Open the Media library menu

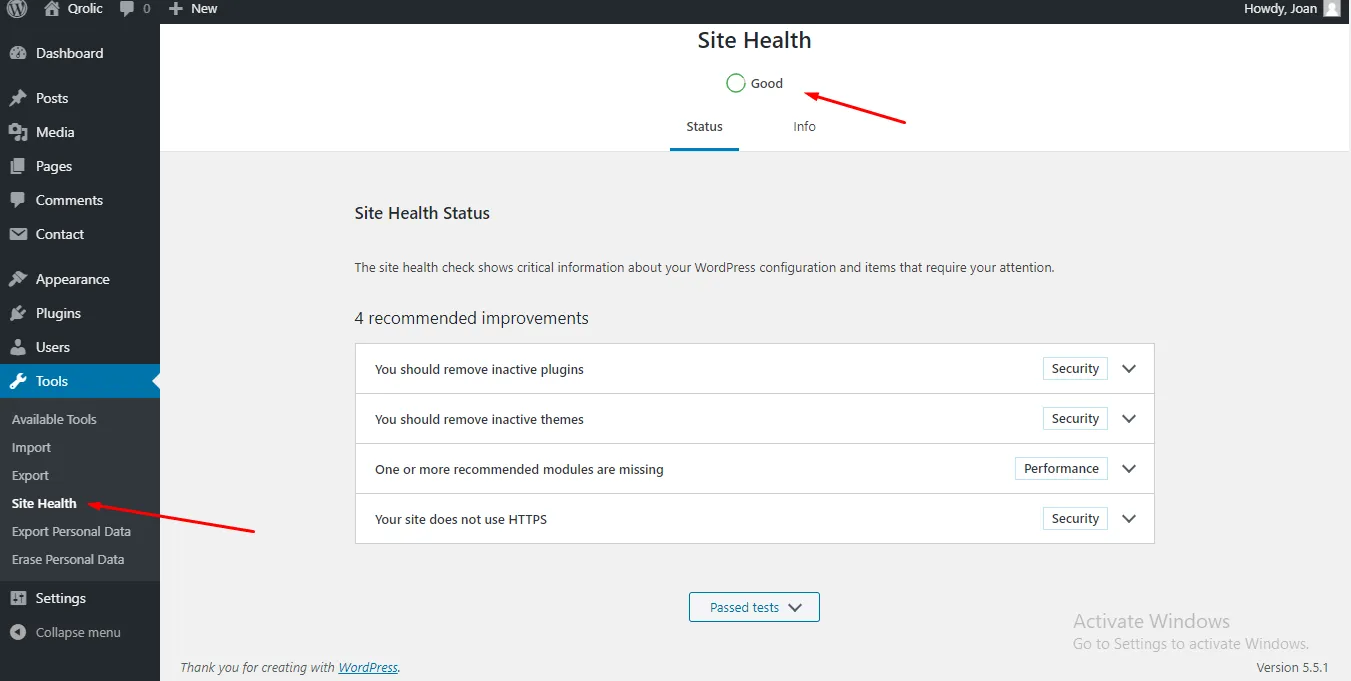[x=55, y=132]
